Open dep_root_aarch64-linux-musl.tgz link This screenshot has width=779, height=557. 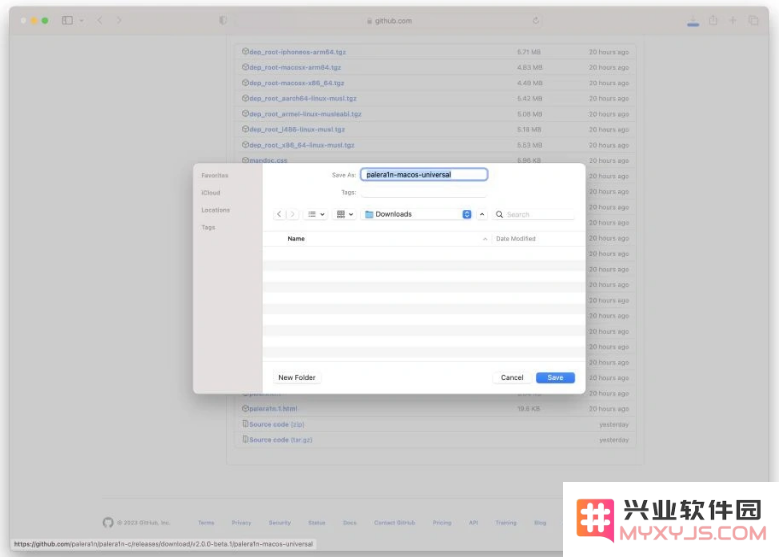pyautogui.click(x=303, y=98)
